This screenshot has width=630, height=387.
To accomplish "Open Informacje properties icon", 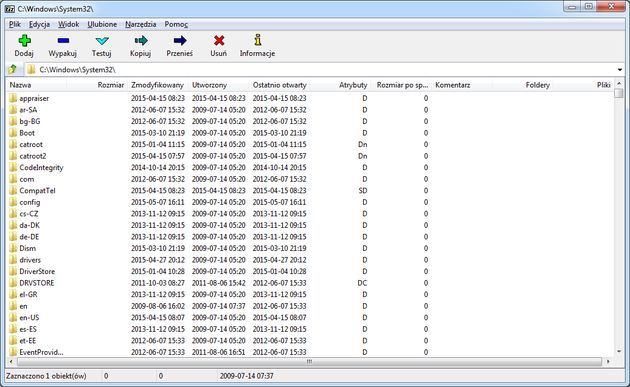I will [258, 40].
